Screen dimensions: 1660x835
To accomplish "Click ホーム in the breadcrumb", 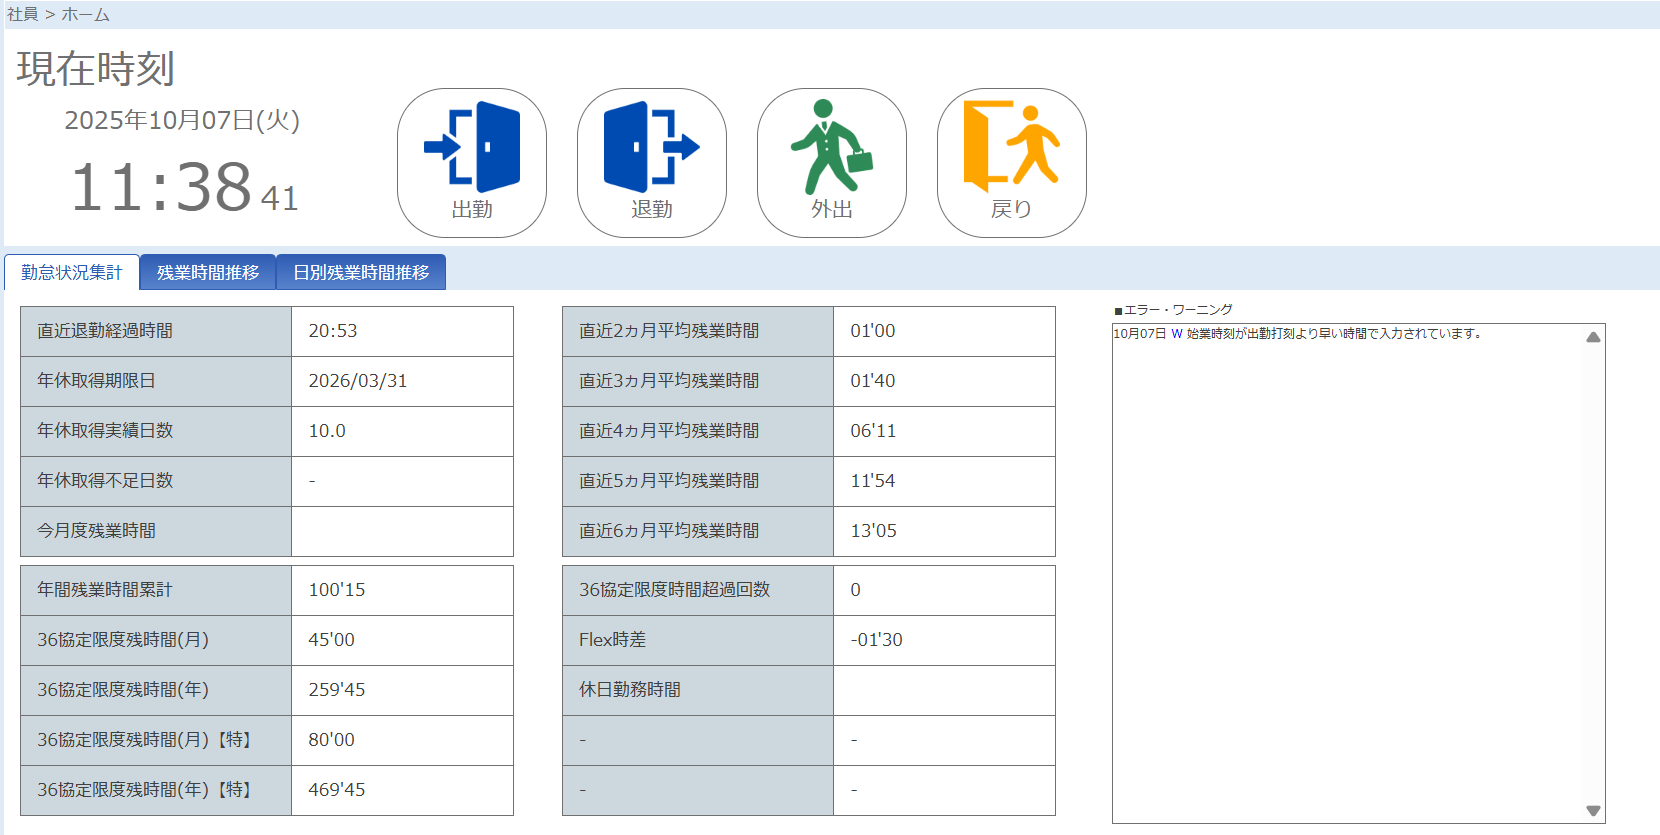I will (86, 14).
